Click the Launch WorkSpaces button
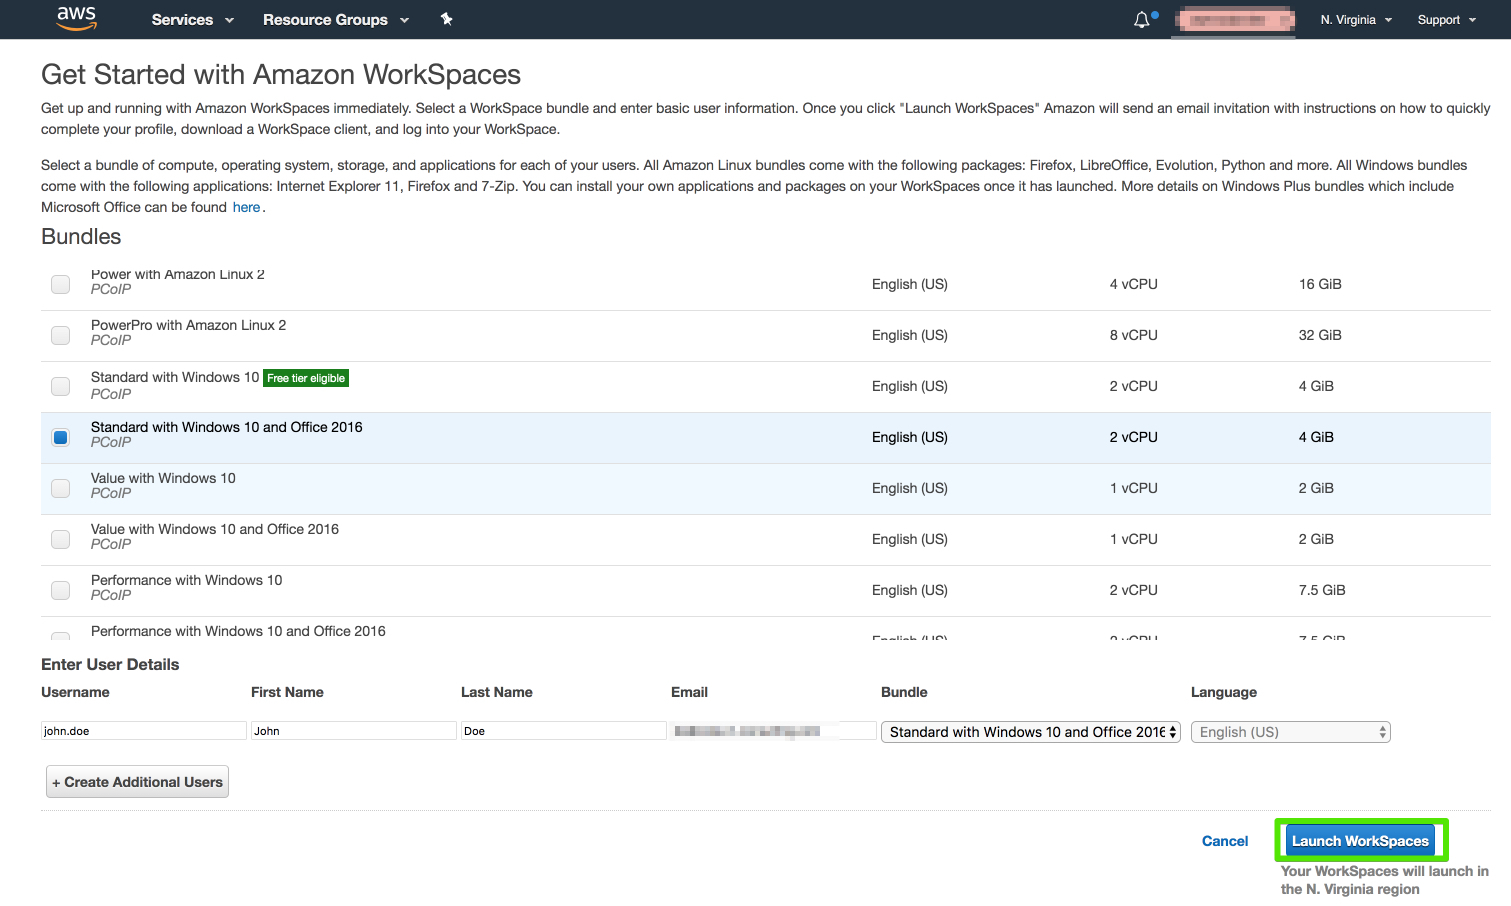The image size is (1511, 906). [1361, 840]
